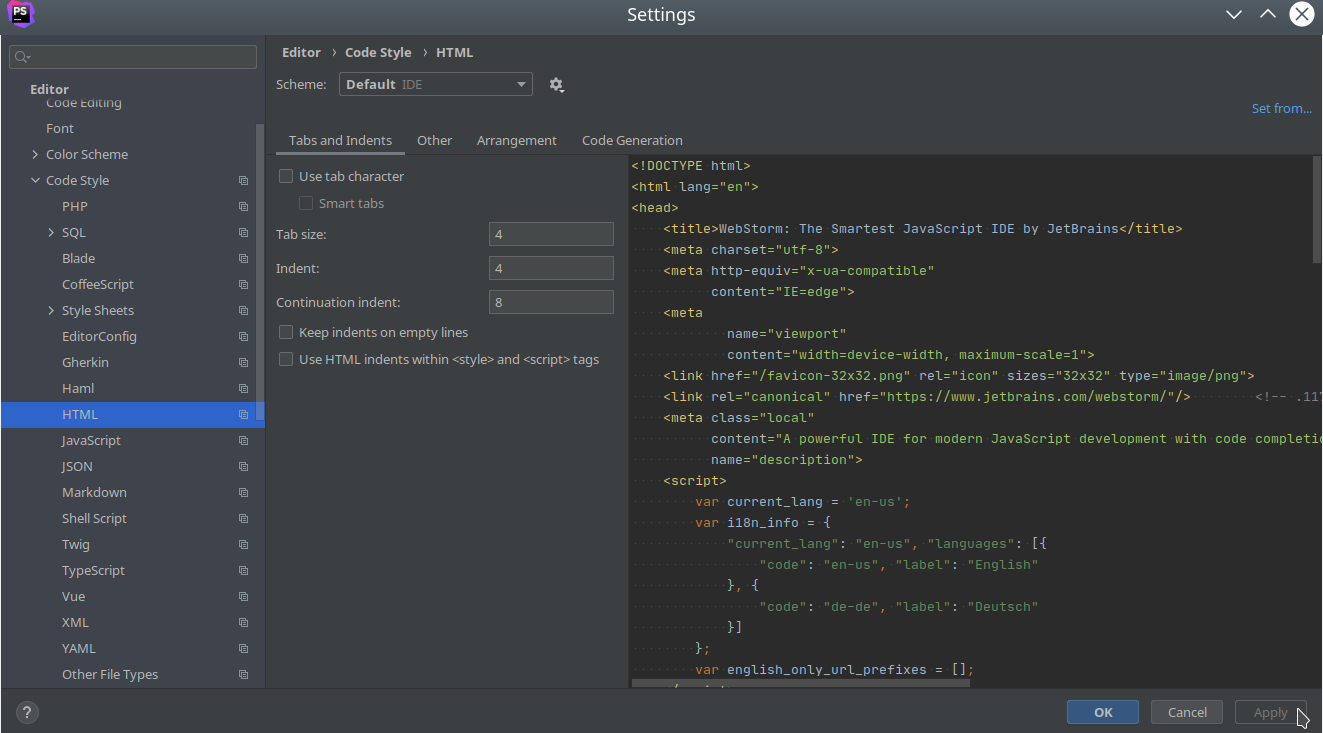Click project-level icon next to TypeScript
This screenshot has width=1323, height=733.
[243, 571]
